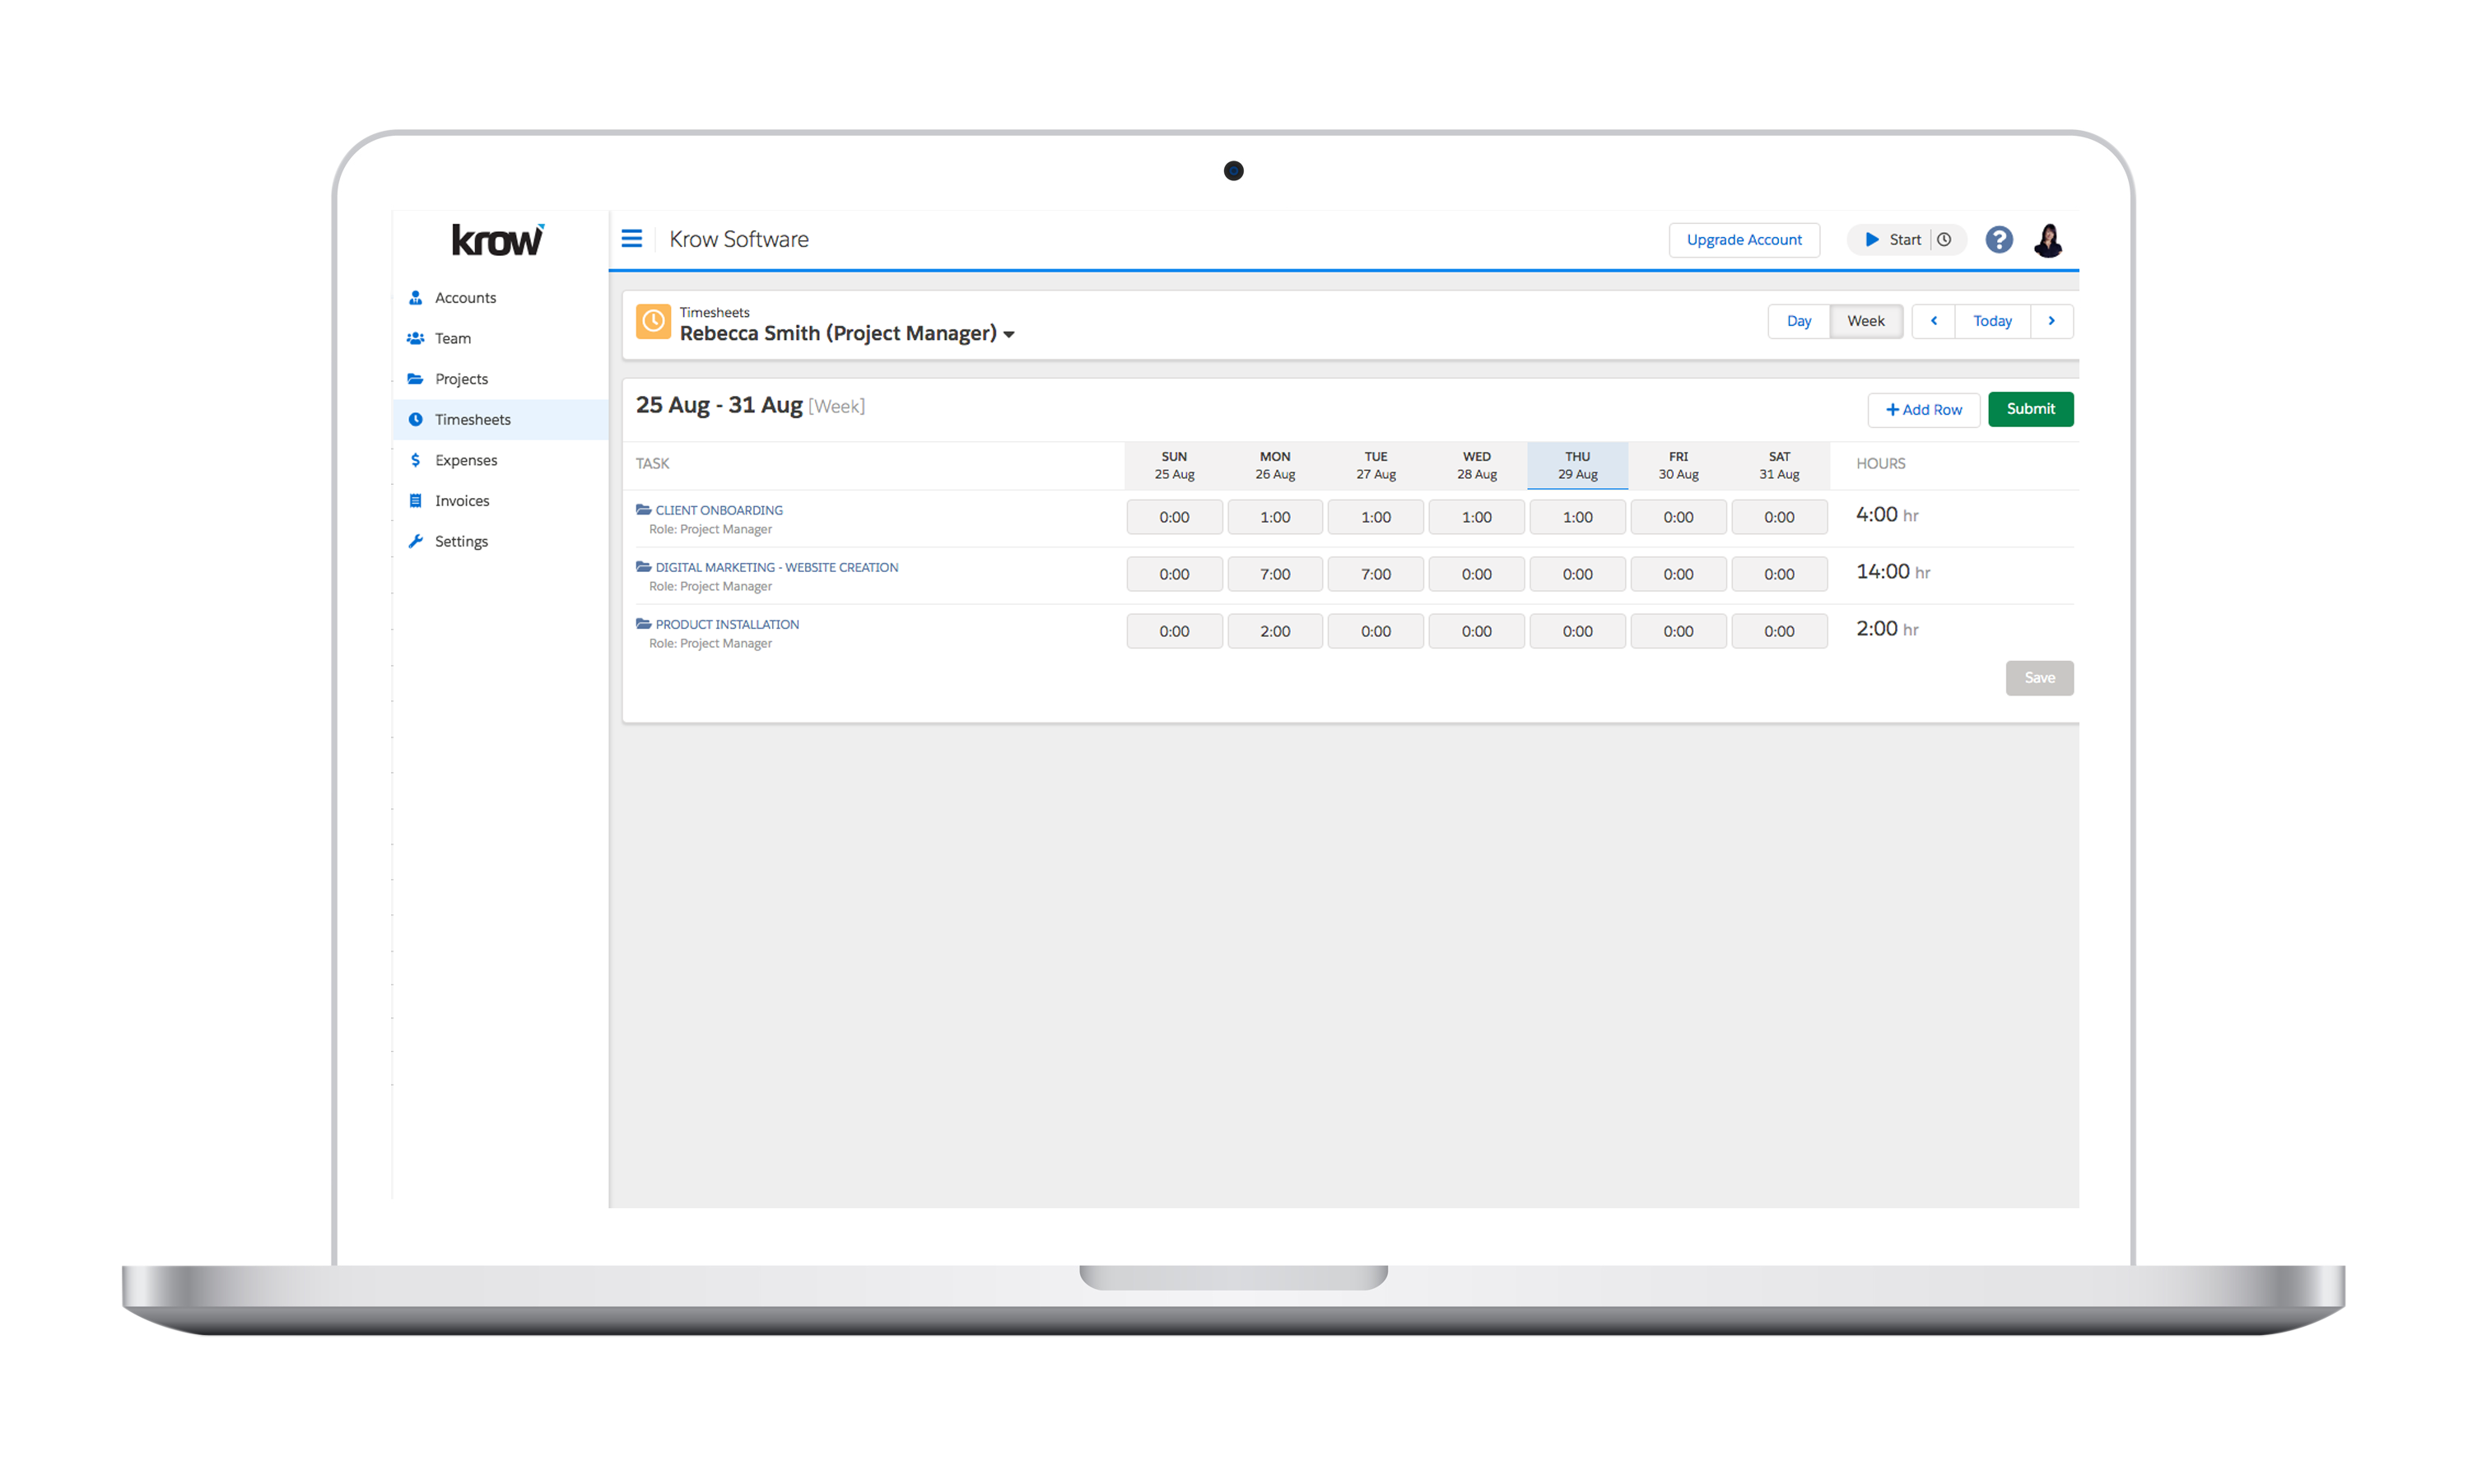
Task: Click Monday hours field for Product Installation
Action: [x=1274, y=631]
